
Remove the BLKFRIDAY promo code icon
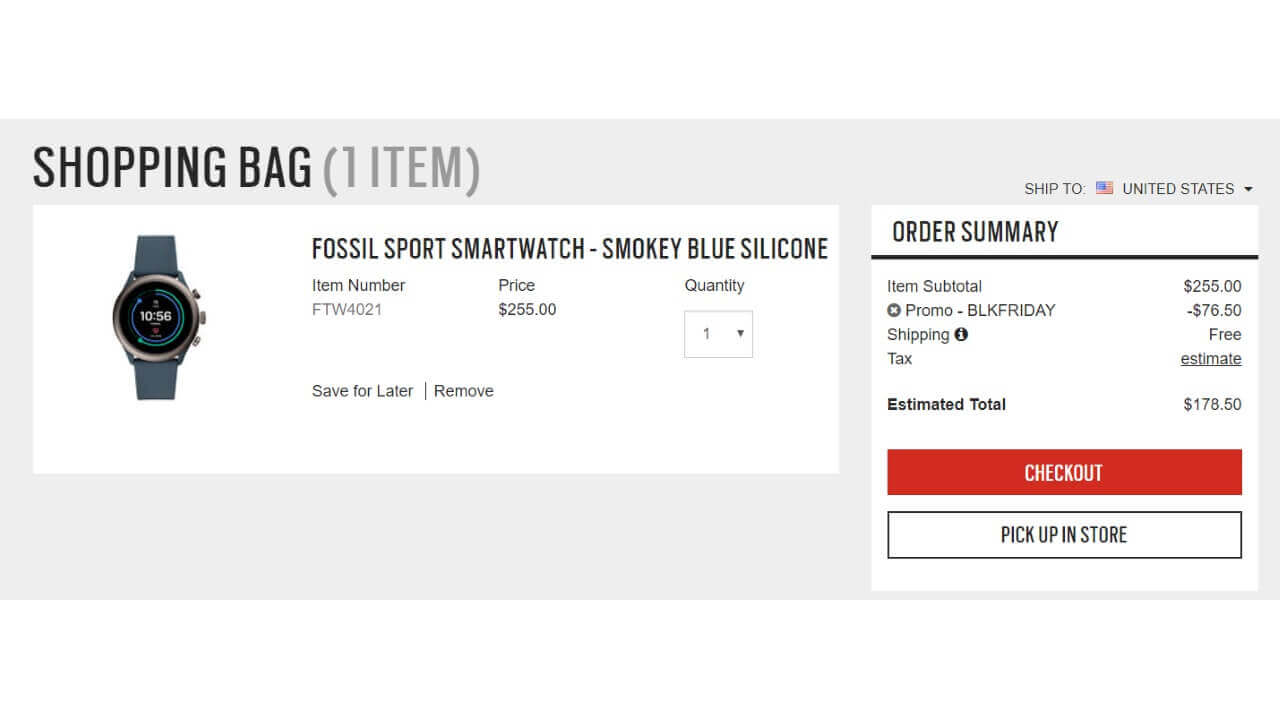894,311
